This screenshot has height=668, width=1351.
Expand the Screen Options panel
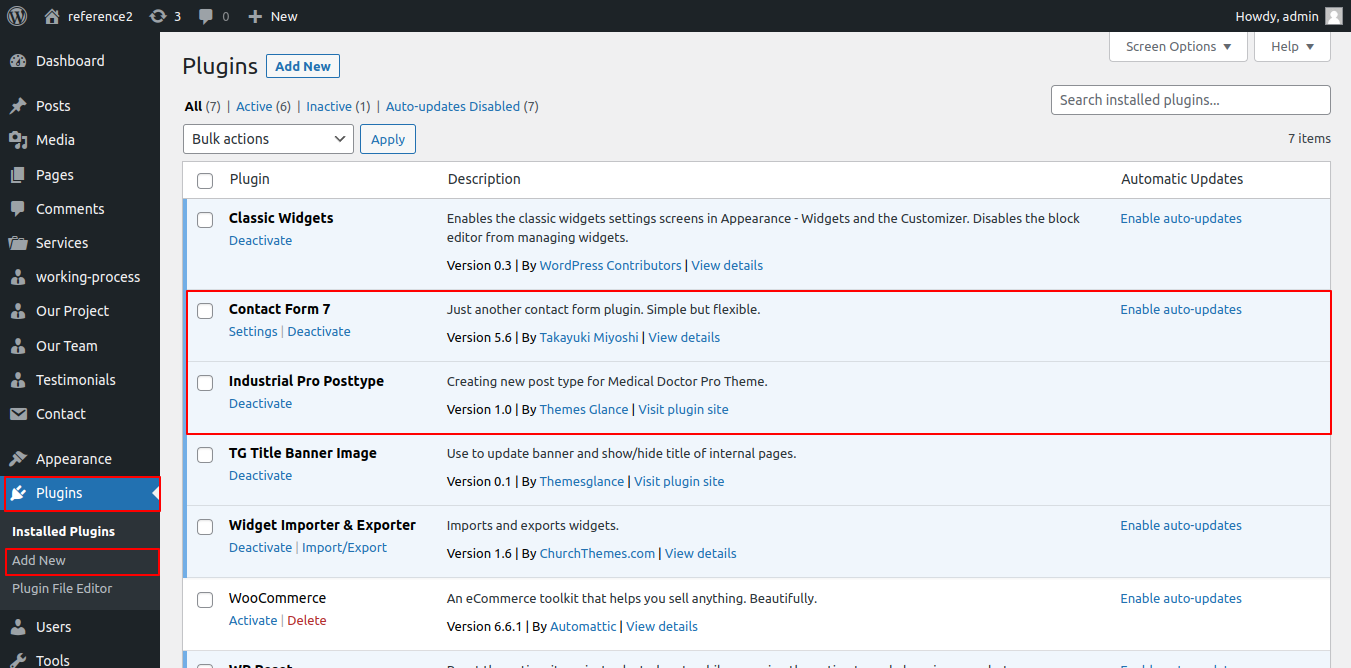(1178, 47)
